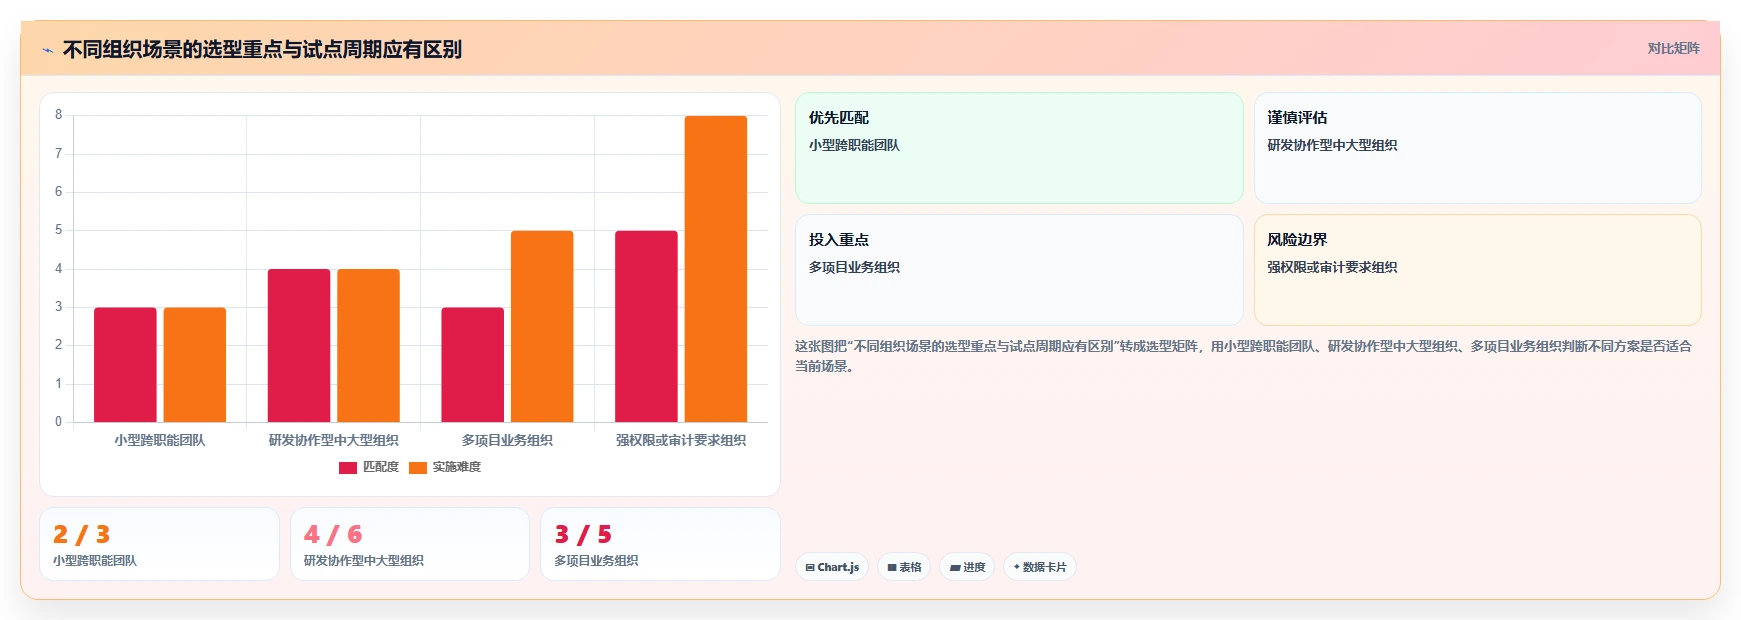
Task: Click the red bar for 小型跨职能团队
Action: (x=125, y=364)
